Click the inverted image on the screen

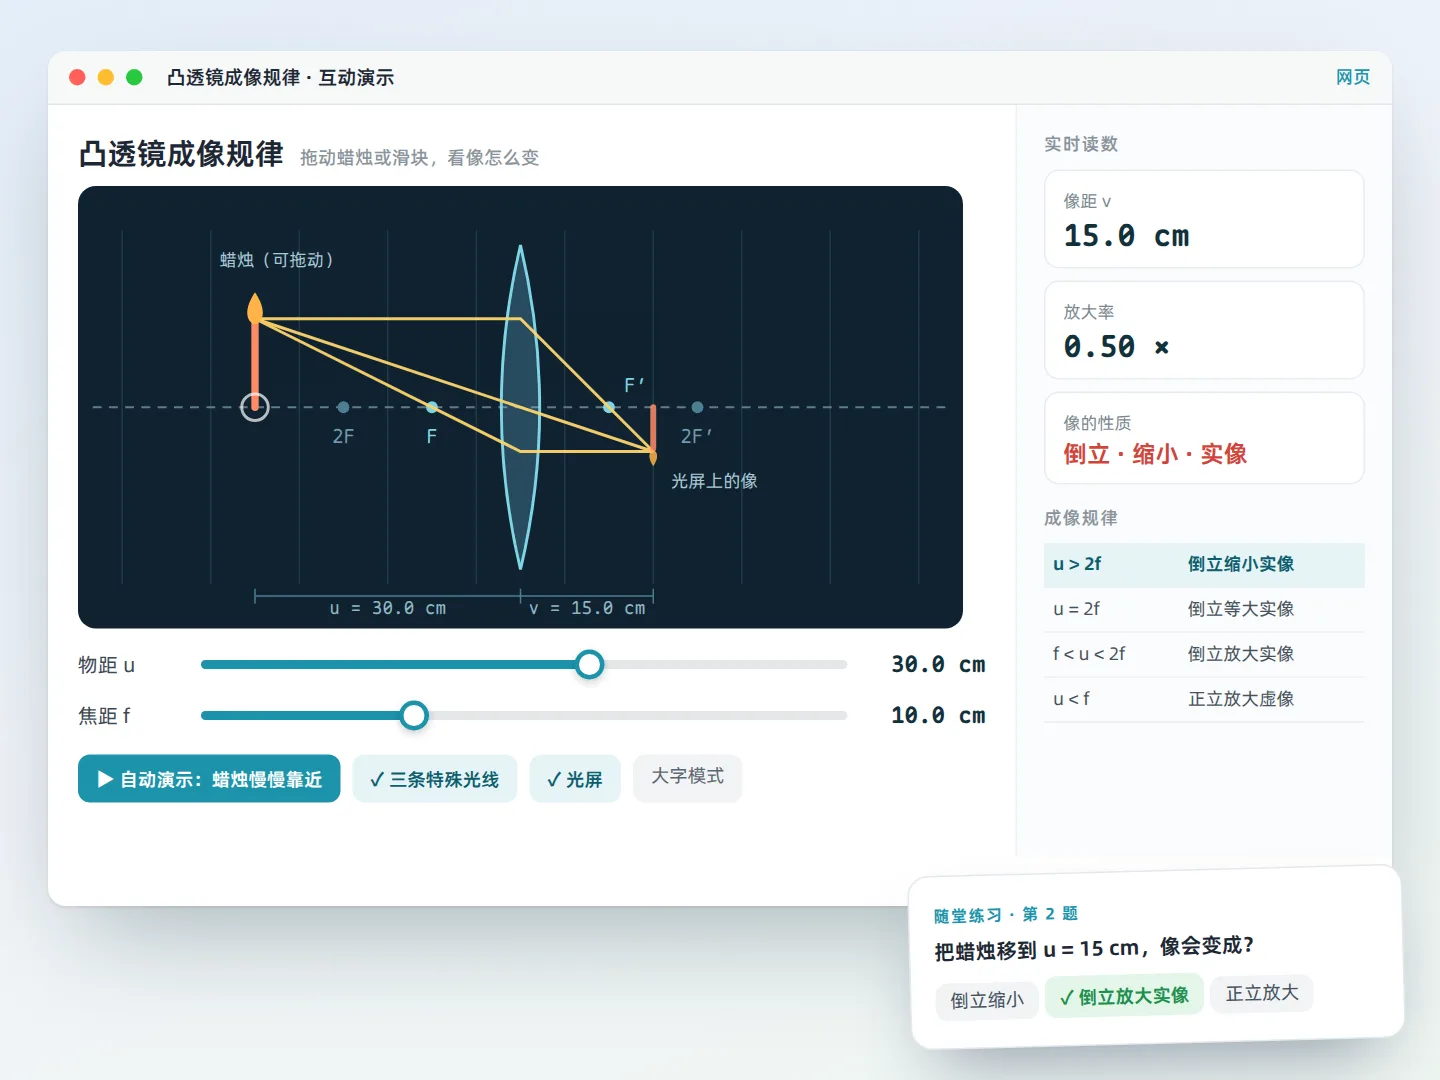(x=653, y=434)
